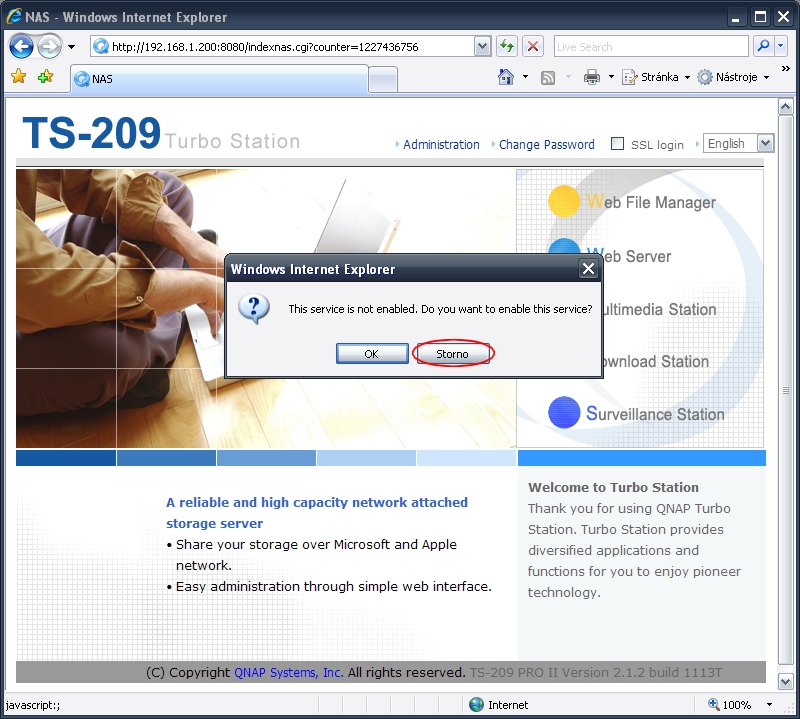Click the blue Surveillance Station circle icon
Screen dimensions: 800x719
click(x=564, y=412)
